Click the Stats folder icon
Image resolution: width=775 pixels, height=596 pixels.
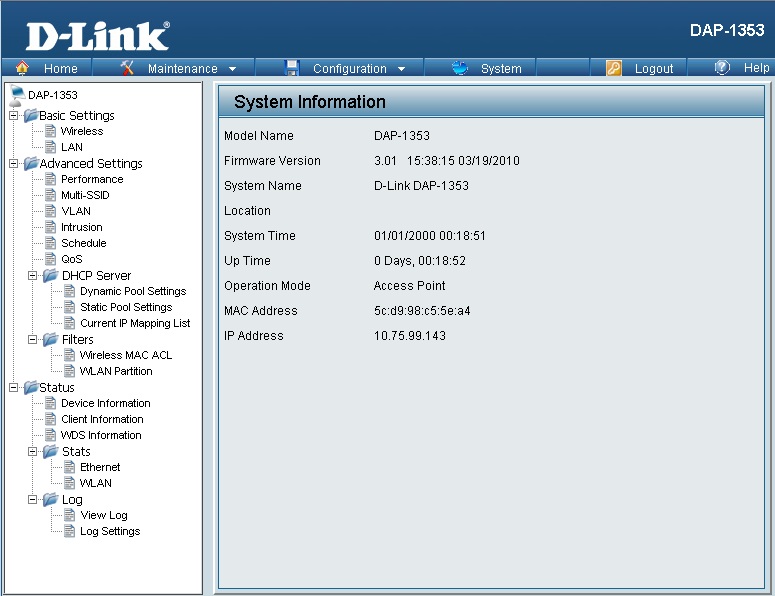50,451
